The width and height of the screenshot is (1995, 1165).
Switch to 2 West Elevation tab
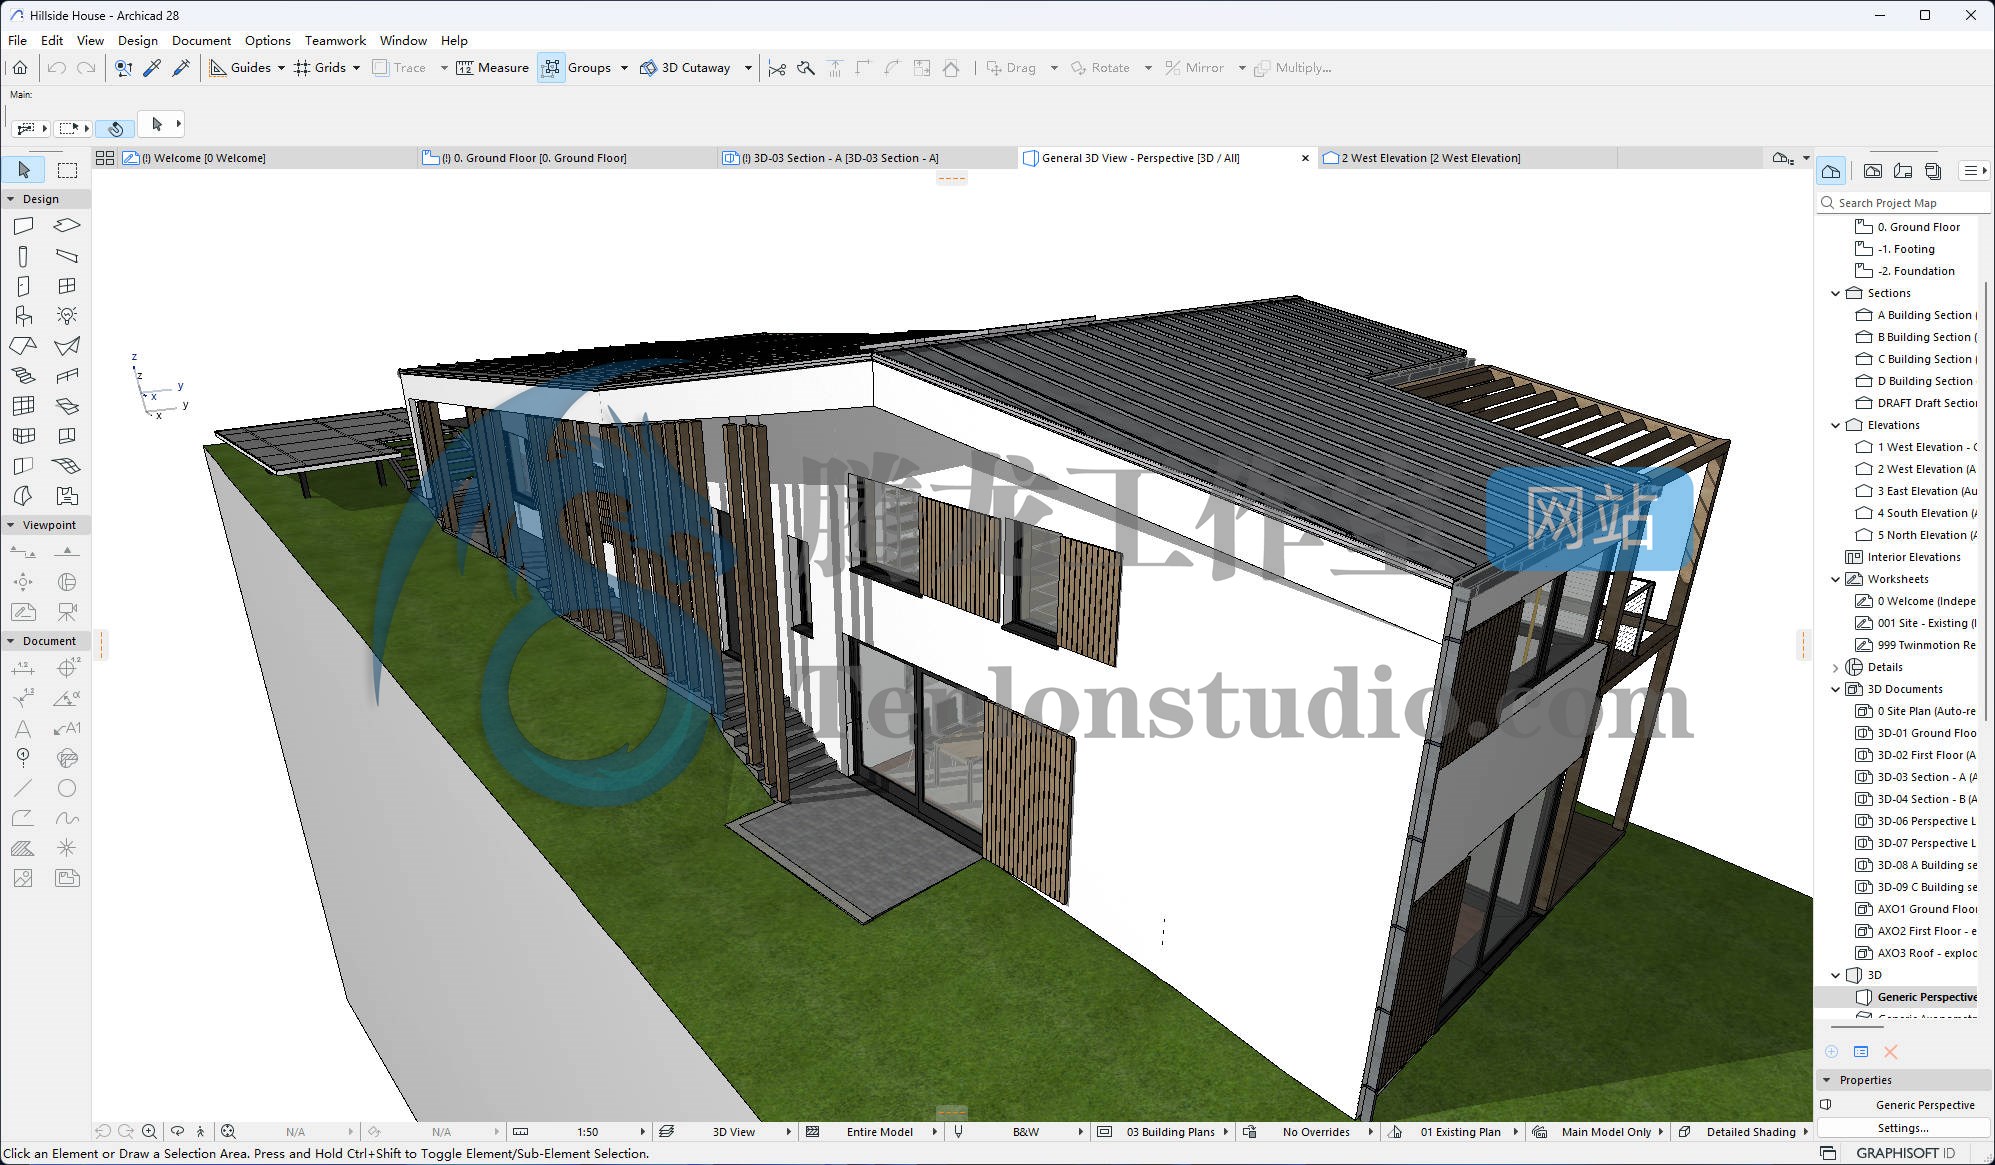tap(1429, 158)
